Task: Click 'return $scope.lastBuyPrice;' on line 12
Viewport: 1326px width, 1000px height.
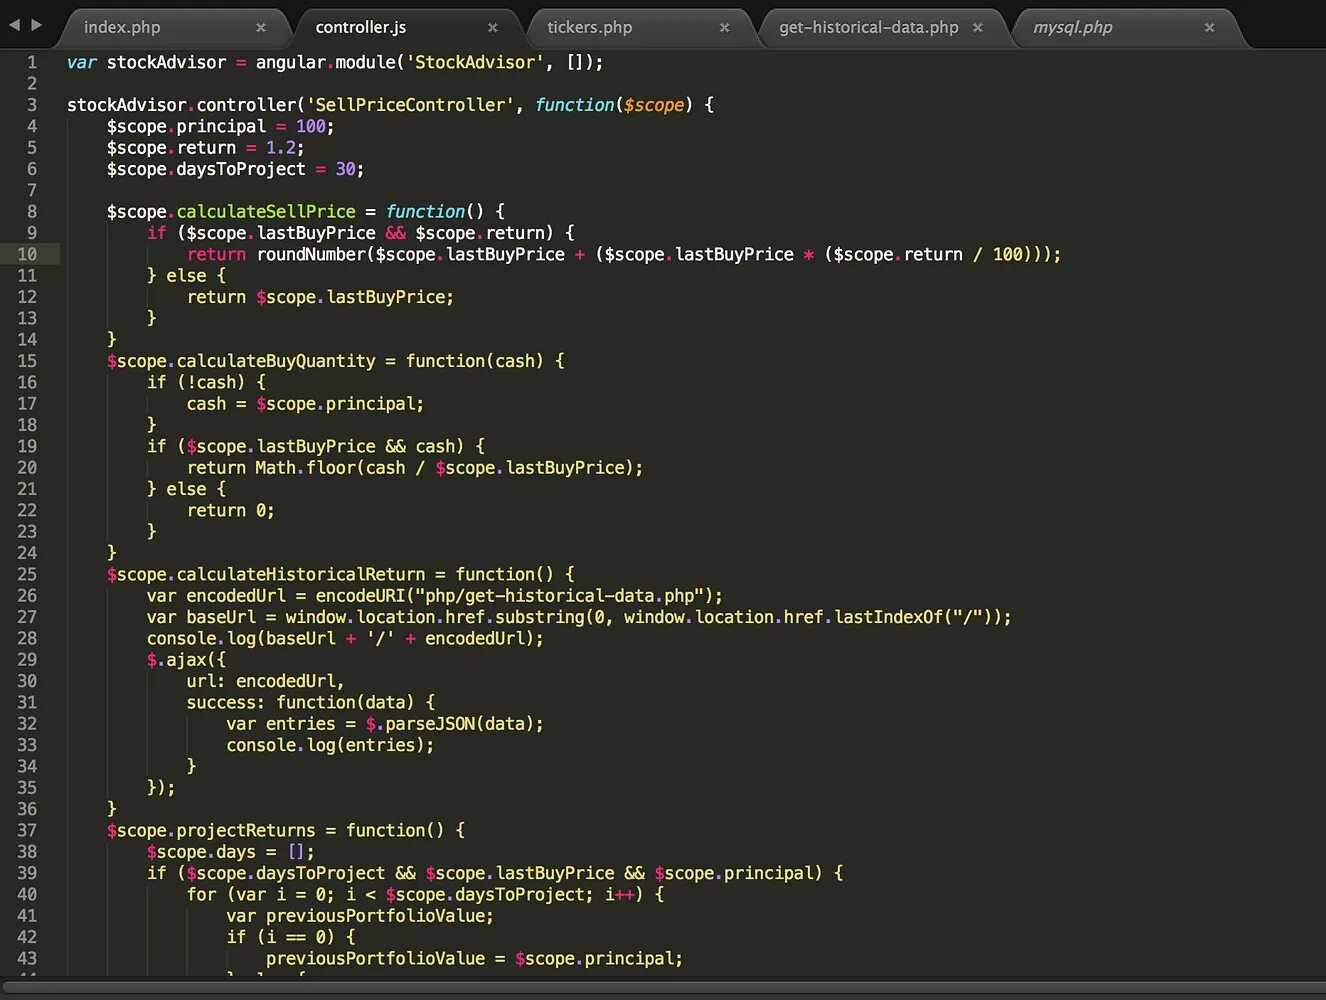Action: coord(320,297)
